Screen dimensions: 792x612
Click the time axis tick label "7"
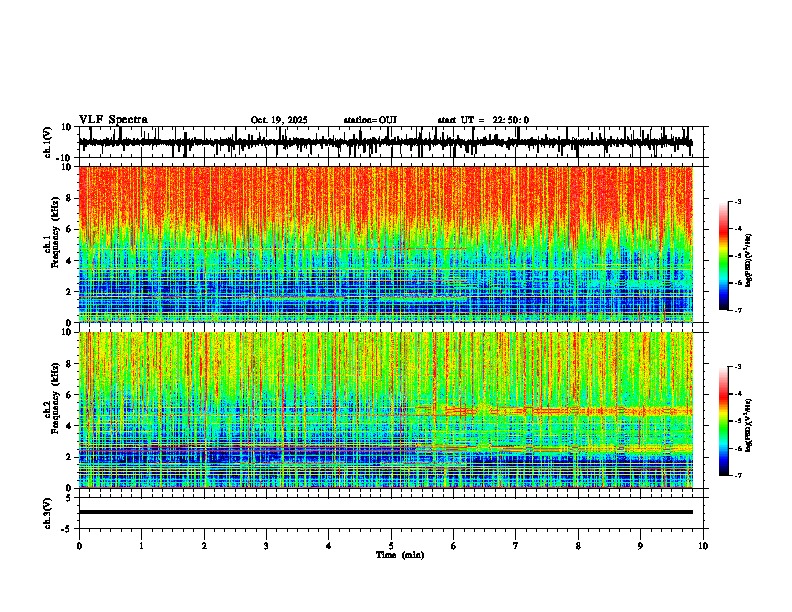point(516,546)
